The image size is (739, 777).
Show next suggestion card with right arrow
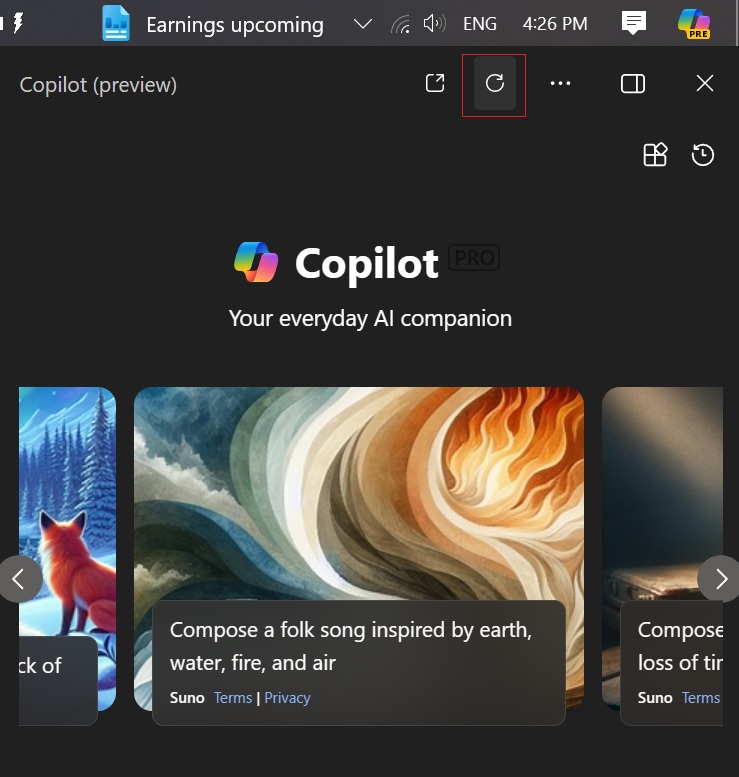tap(720, 579)
